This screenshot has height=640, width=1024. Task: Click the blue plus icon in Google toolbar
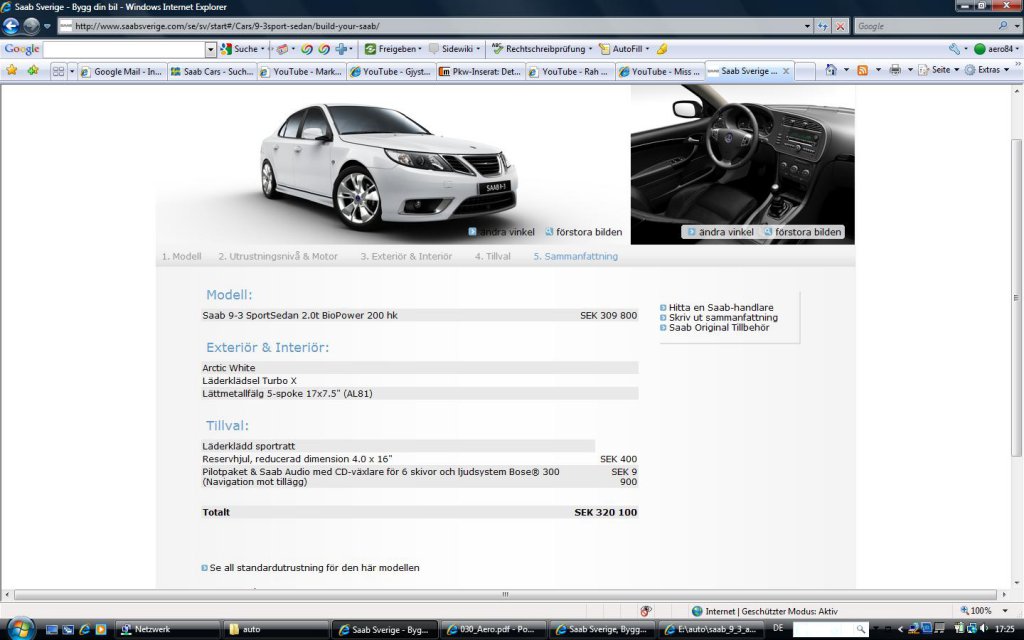(341, 49)
